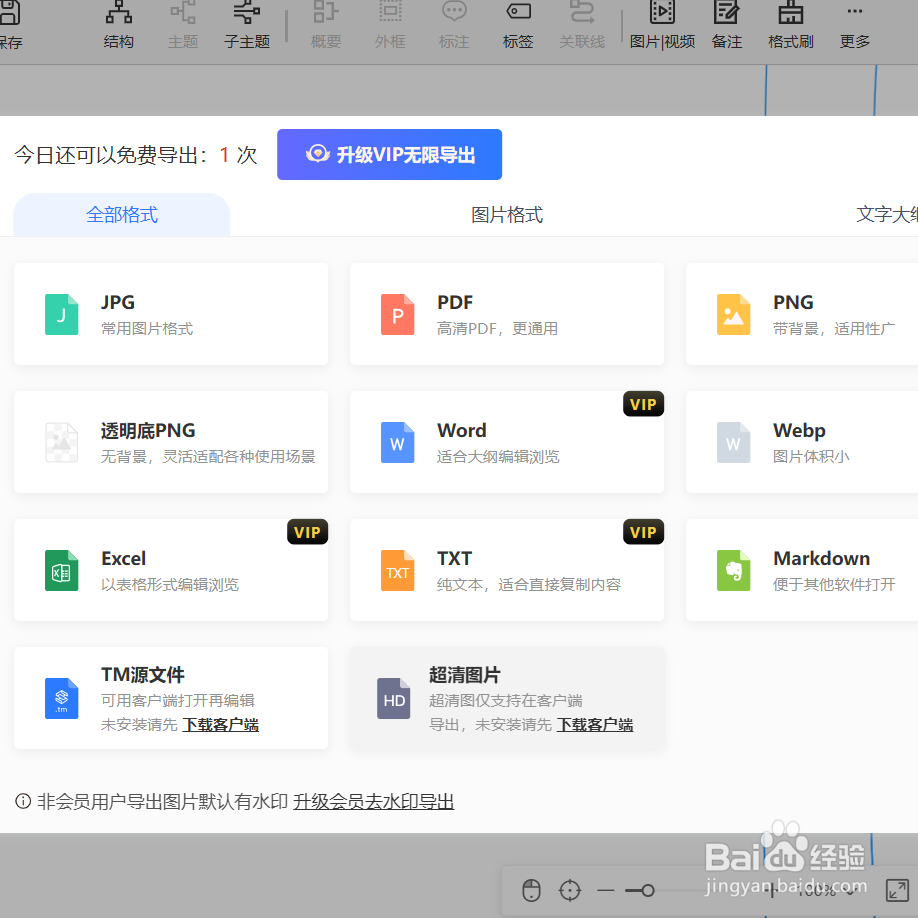Image resolution: width=918 pixels, height=918 pixels.
Task: Open 升级会员去水印导出 link
Action: pyautogui.click(x=374, y=801)
